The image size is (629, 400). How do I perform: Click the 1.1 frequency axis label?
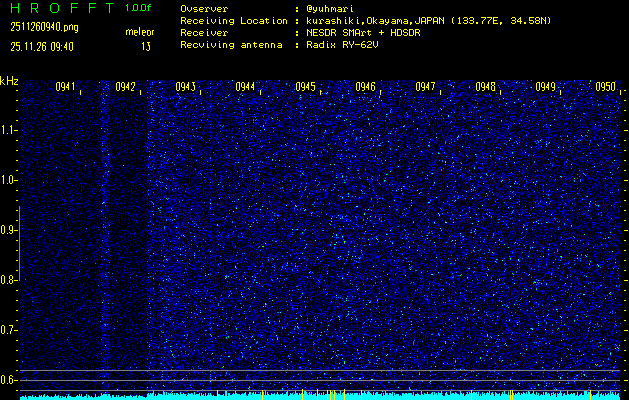(8, 130)
